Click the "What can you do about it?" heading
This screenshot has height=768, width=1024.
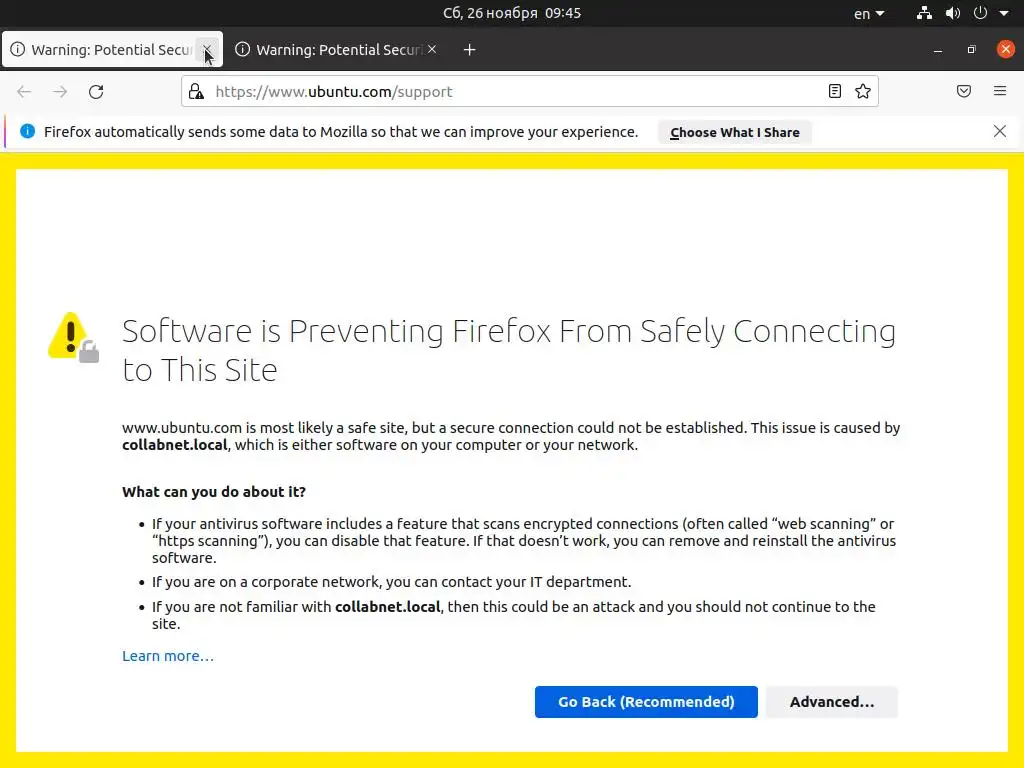[x=214, y=492]
